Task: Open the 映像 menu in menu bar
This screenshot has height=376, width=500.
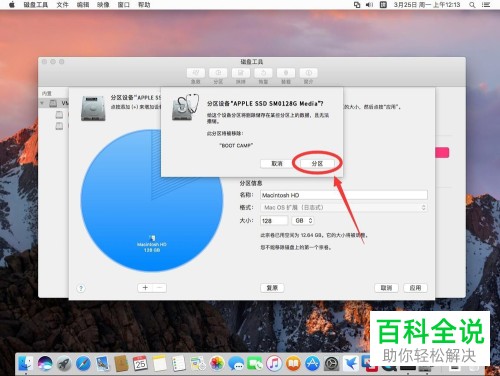Action: (x=103, y=5)
